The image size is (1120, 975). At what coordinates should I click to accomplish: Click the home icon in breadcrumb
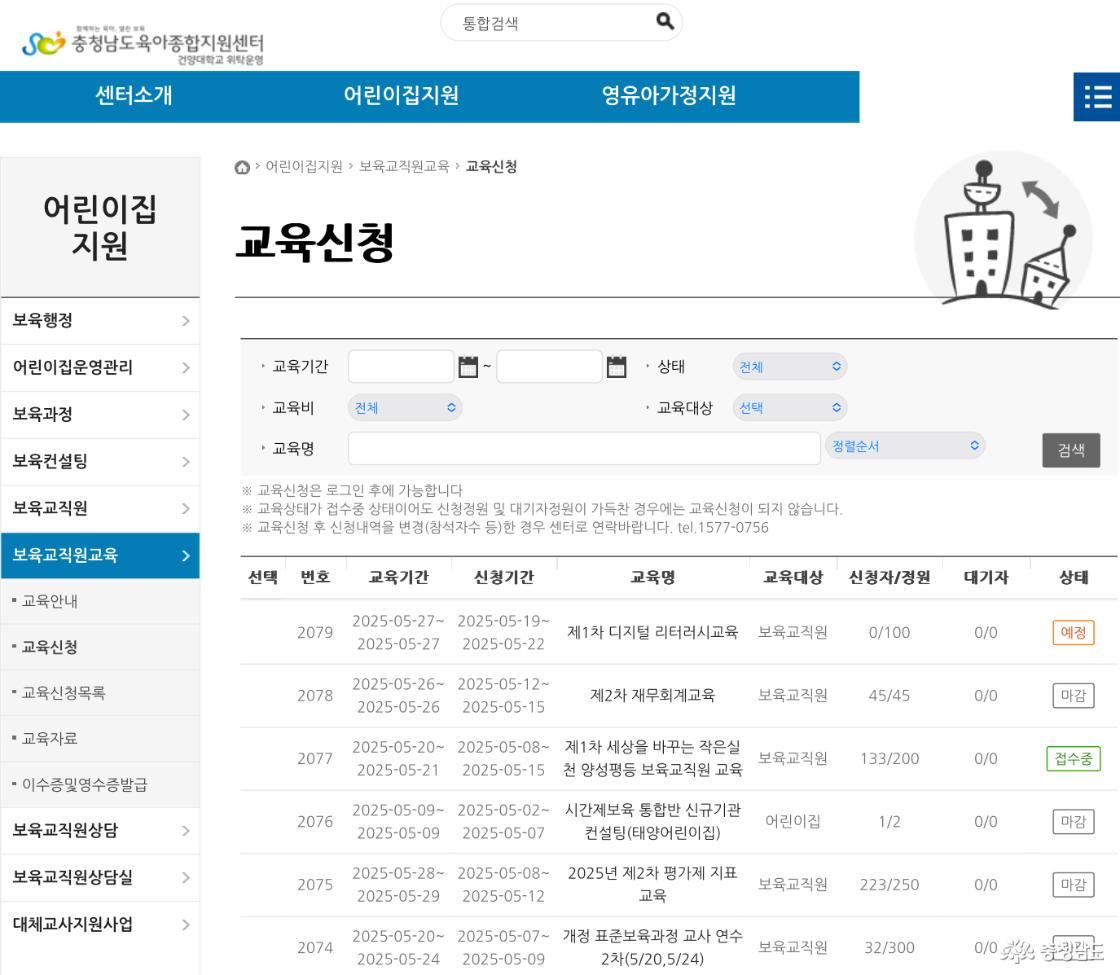coord(242,167)
